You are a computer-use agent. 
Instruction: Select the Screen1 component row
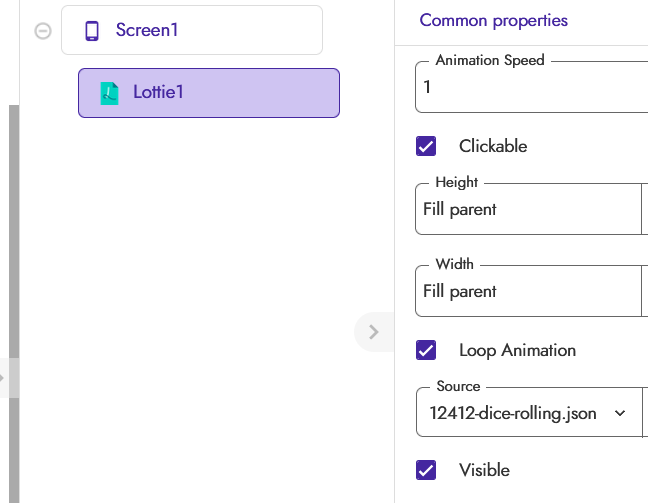[192, 30]
